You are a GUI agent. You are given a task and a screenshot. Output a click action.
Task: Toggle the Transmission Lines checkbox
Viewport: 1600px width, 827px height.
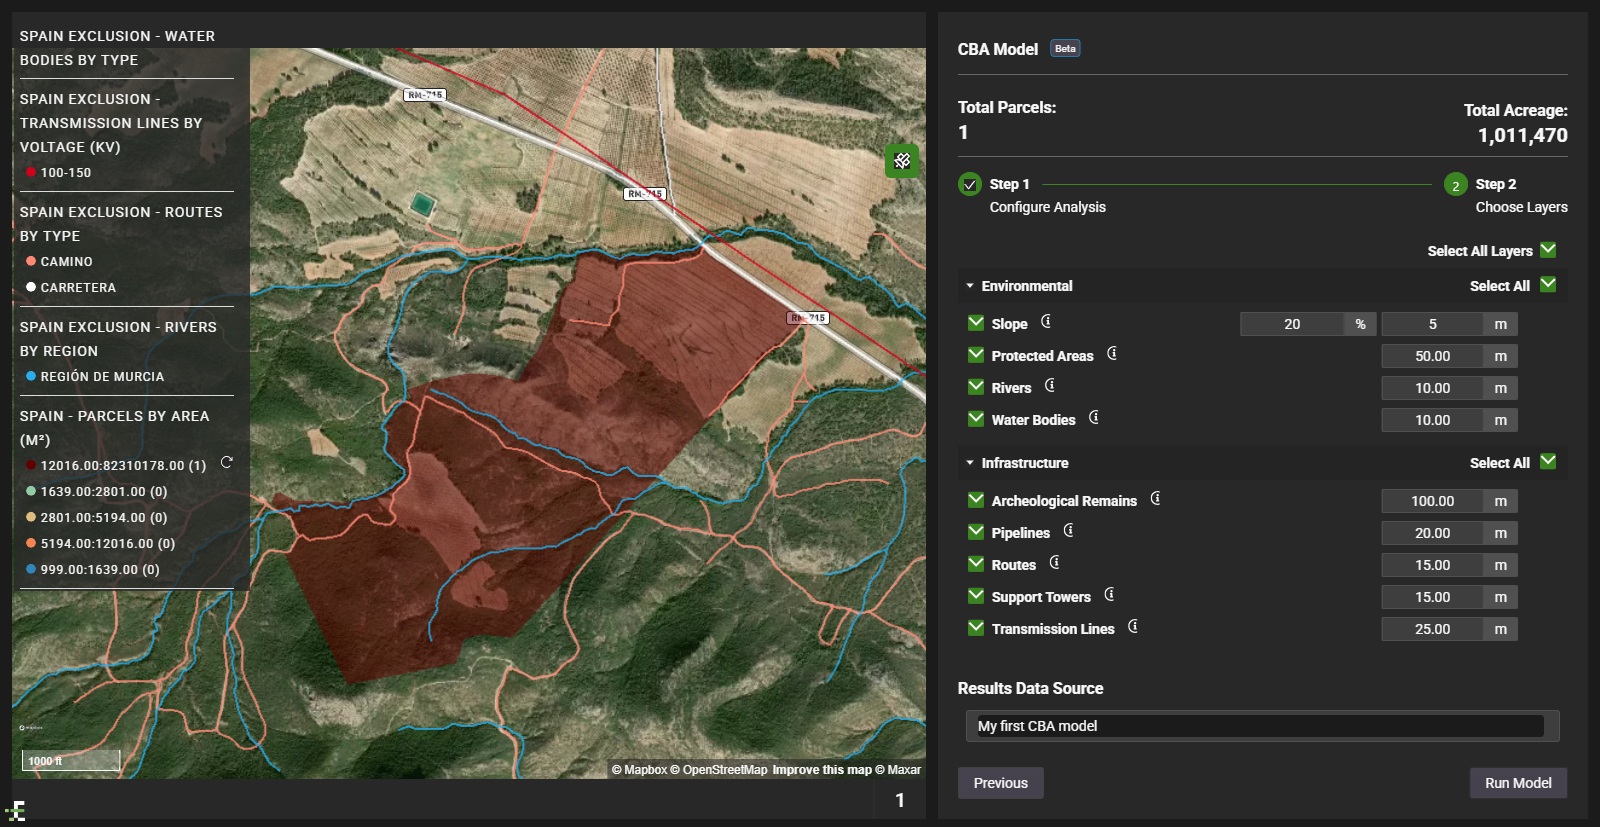click(976, 628)
